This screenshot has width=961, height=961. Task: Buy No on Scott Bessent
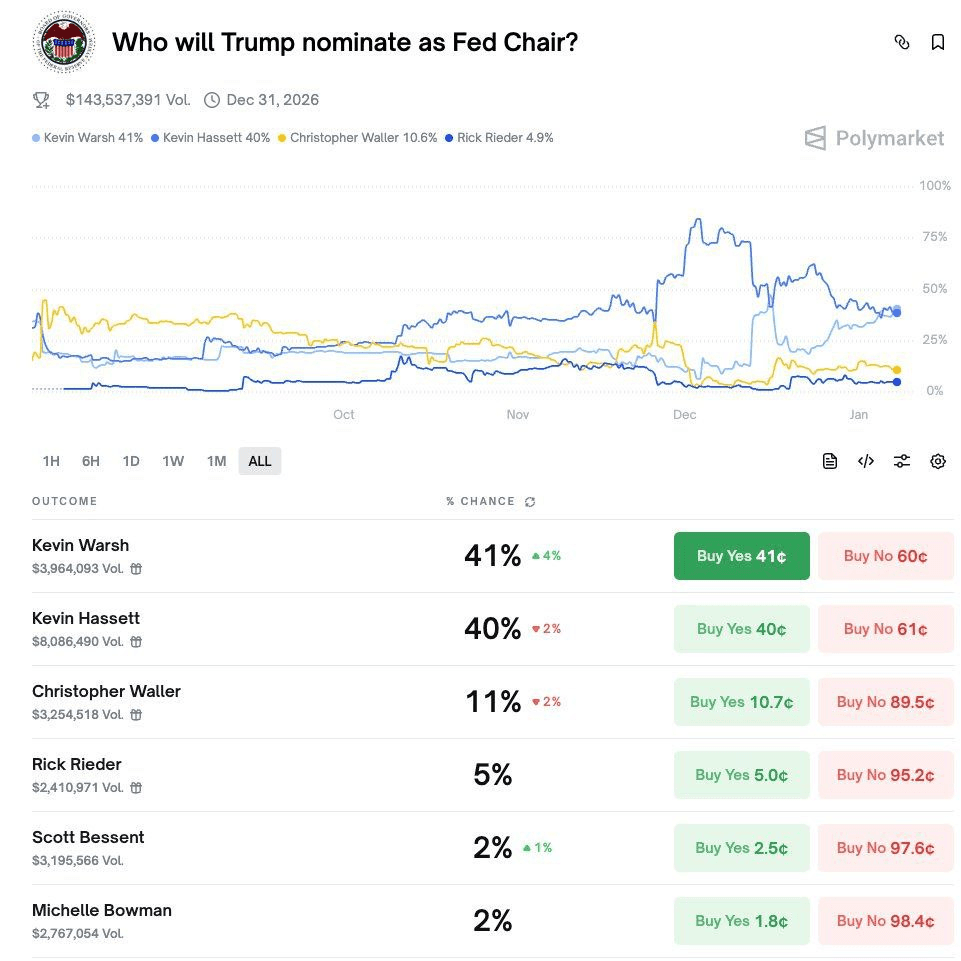(x=885, y=848)
